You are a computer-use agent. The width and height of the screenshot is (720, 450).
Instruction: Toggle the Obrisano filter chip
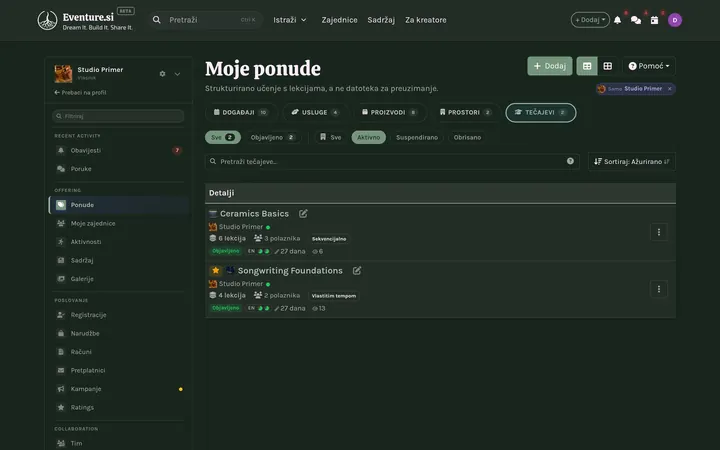[467, 137]
